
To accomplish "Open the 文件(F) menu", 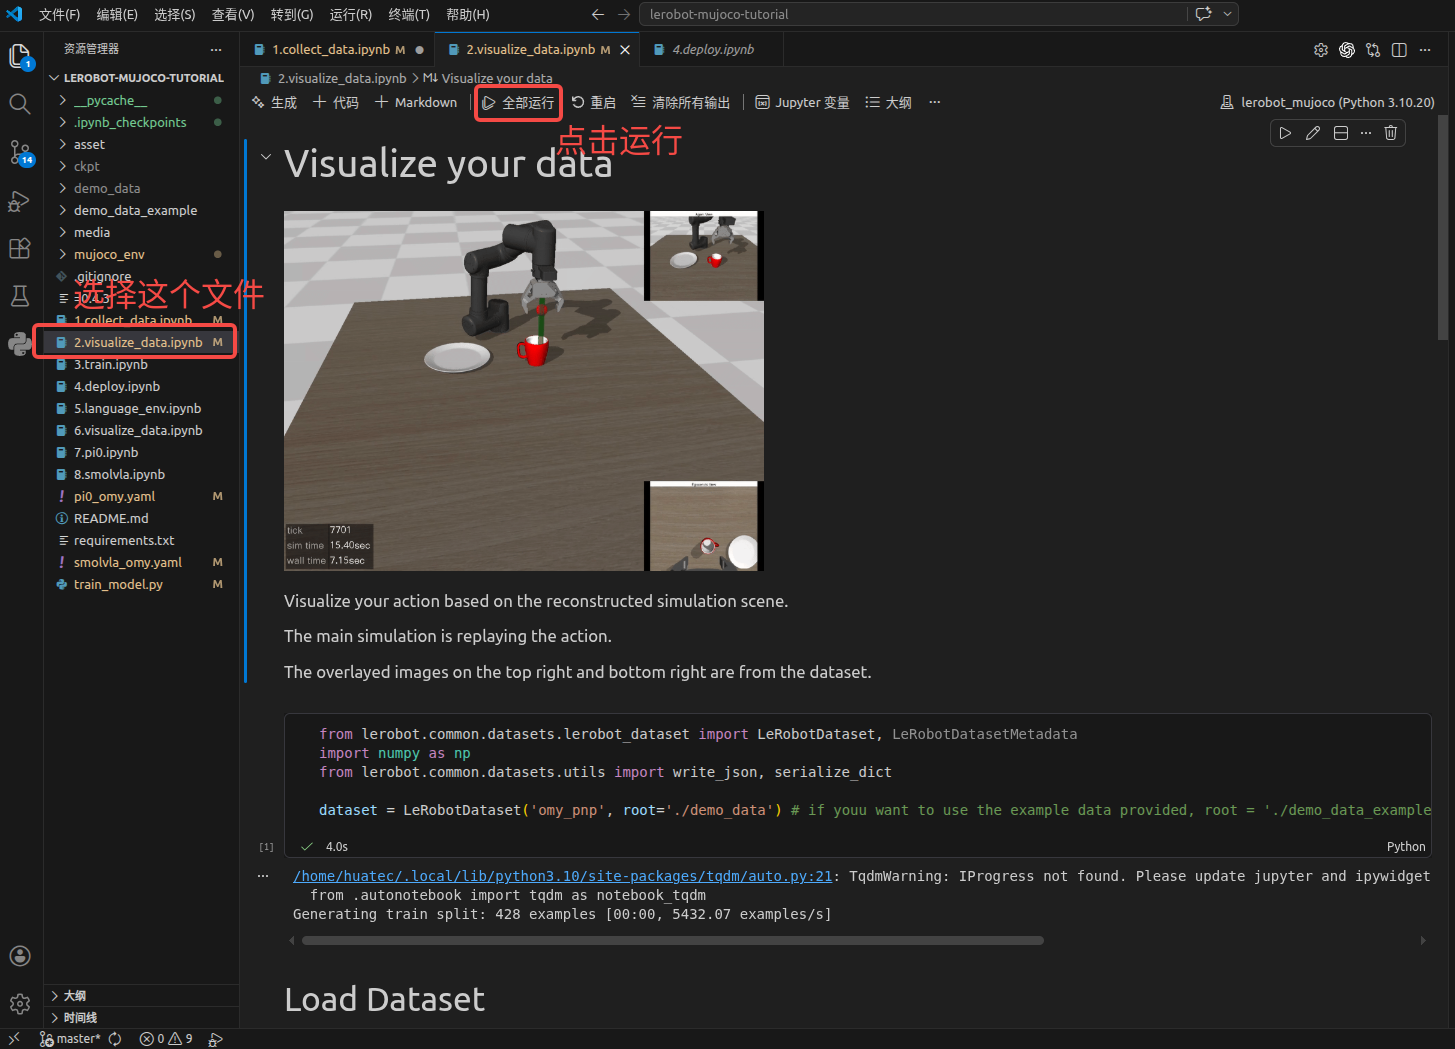I will 59,14.
